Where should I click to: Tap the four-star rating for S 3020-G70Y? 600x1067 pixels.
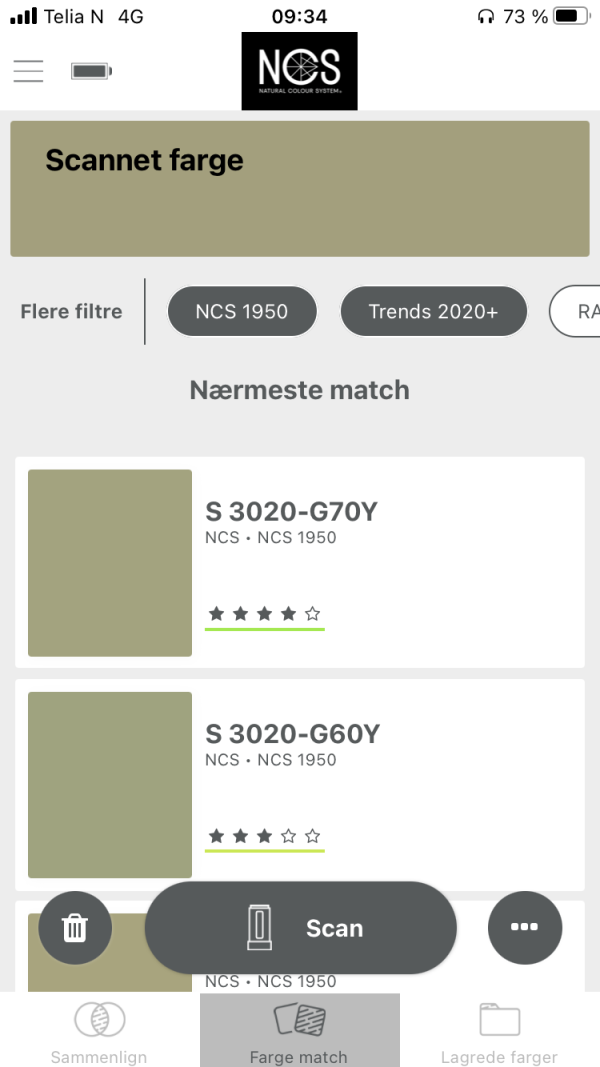click(x=265, y=614)
